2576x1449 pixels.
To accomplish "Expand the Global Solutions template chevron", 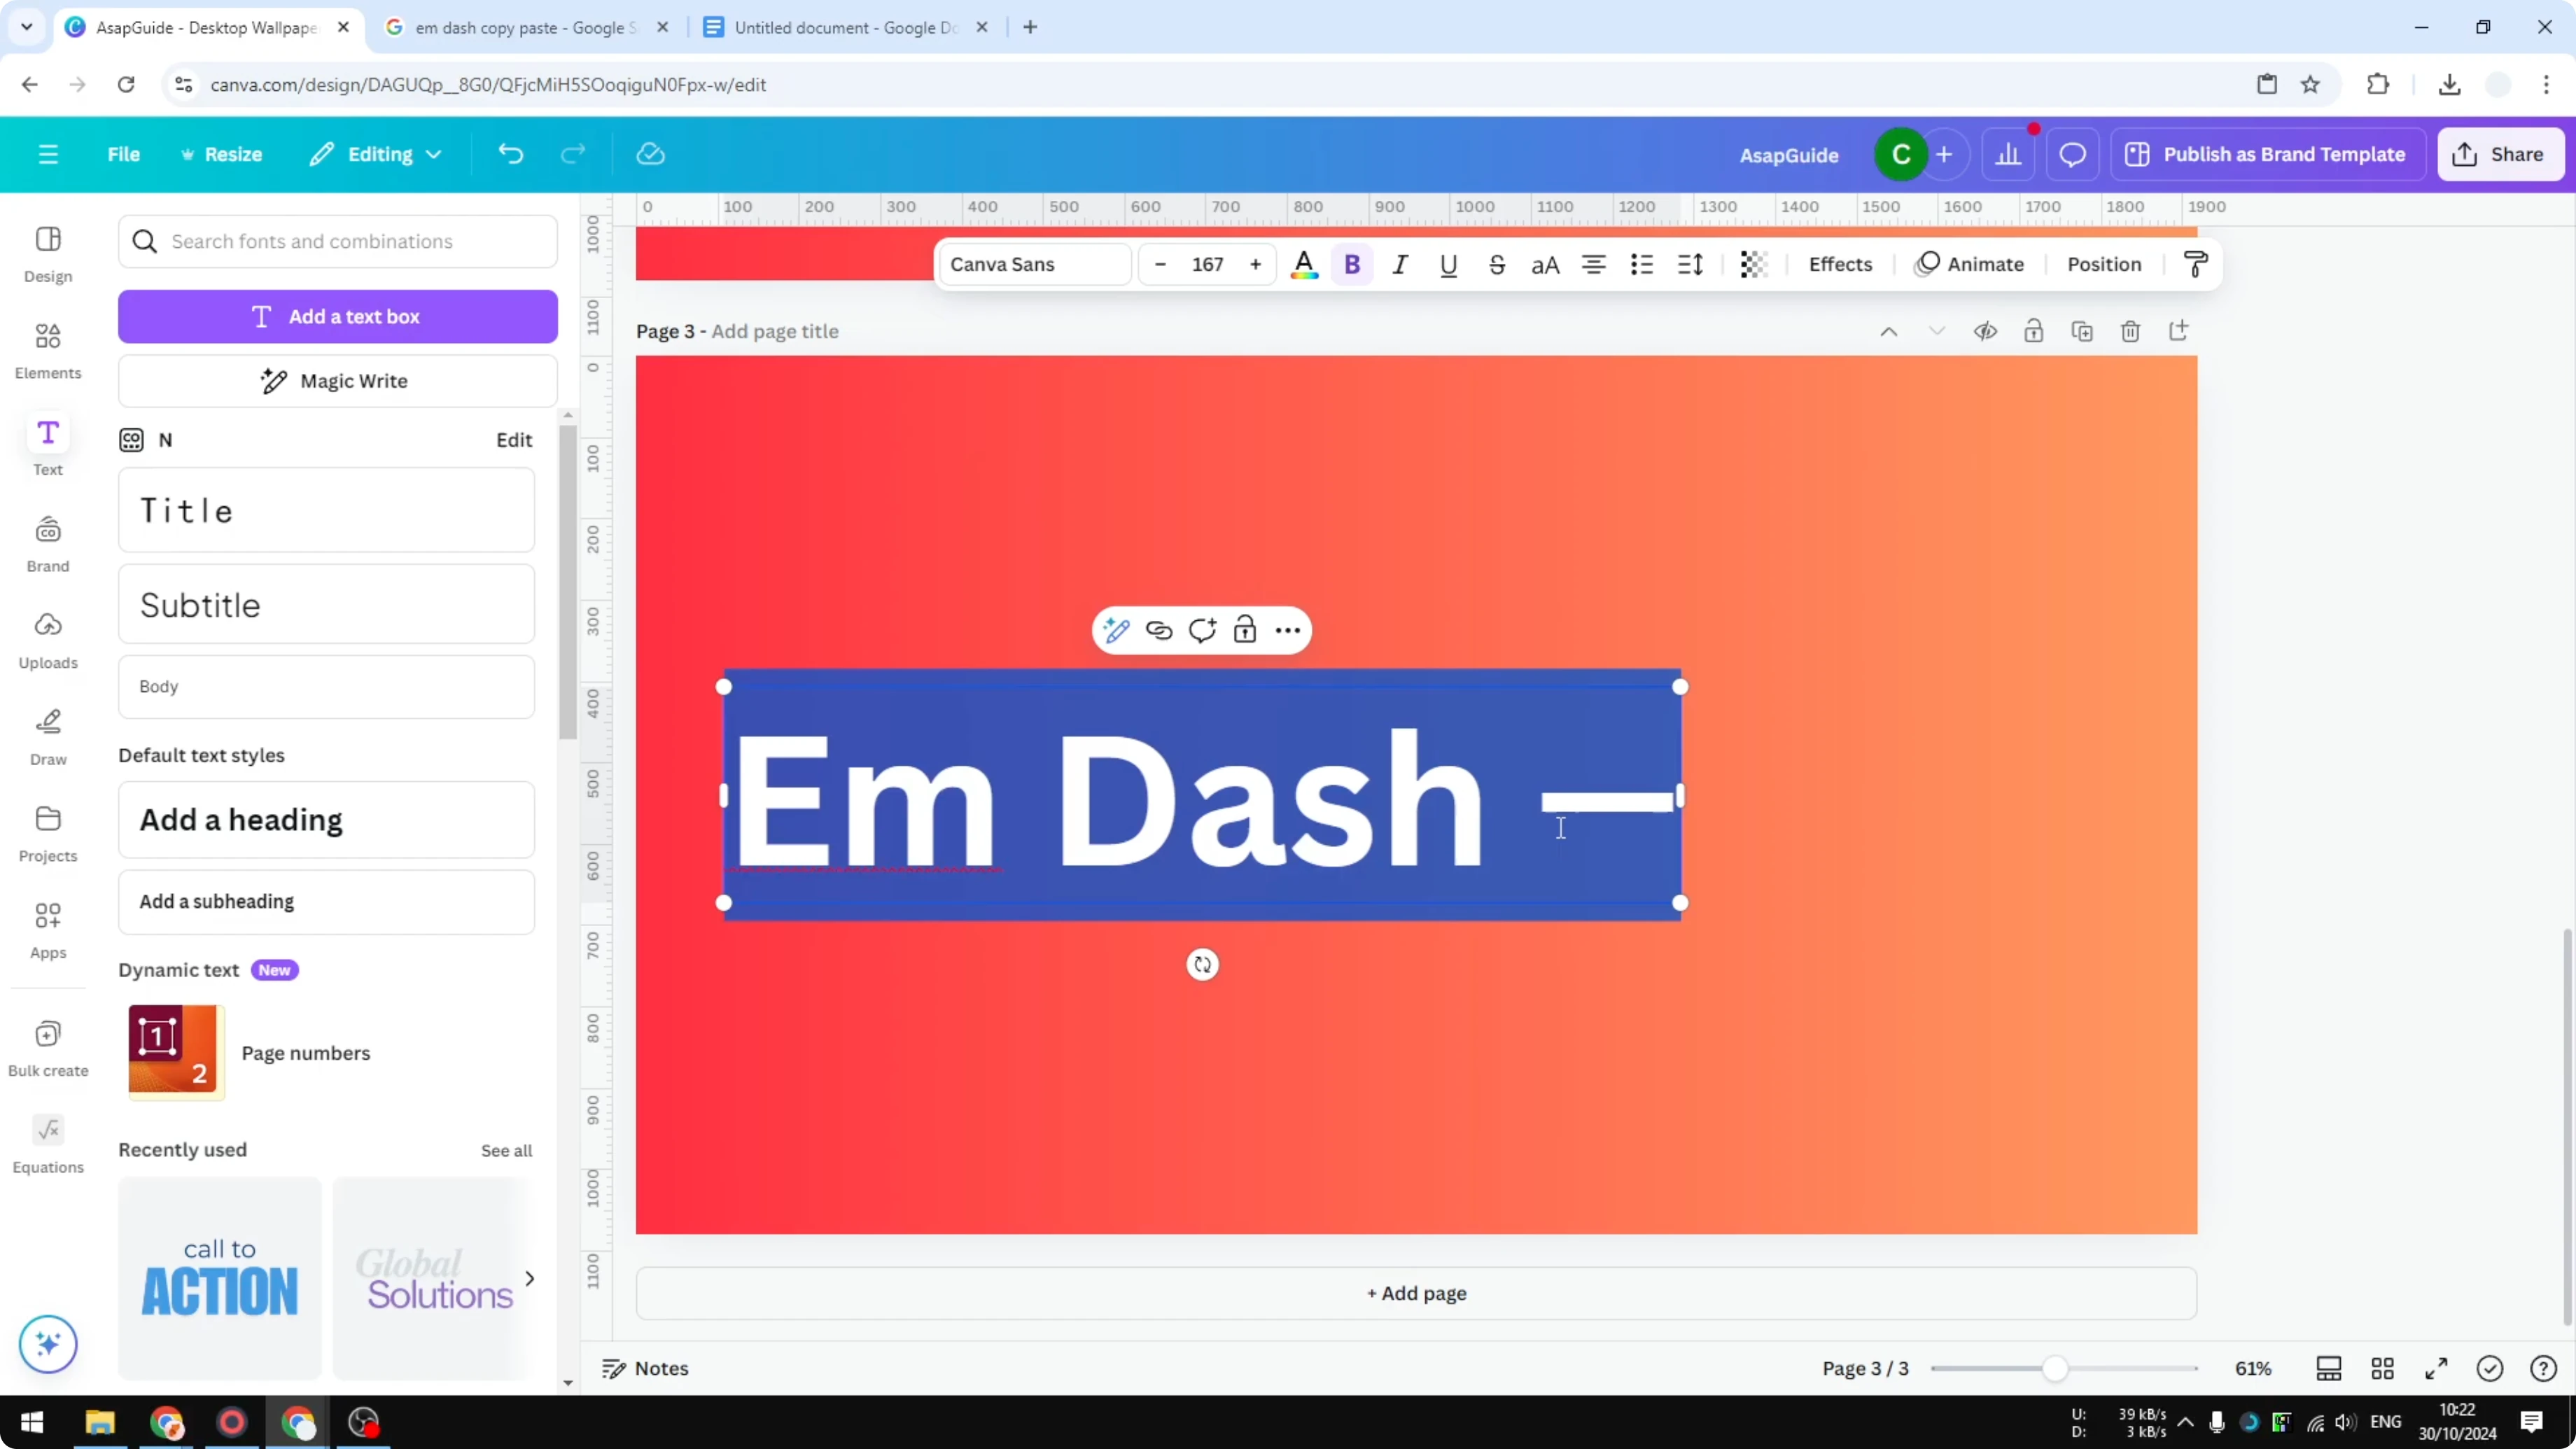I will (x=530, y=1278).
